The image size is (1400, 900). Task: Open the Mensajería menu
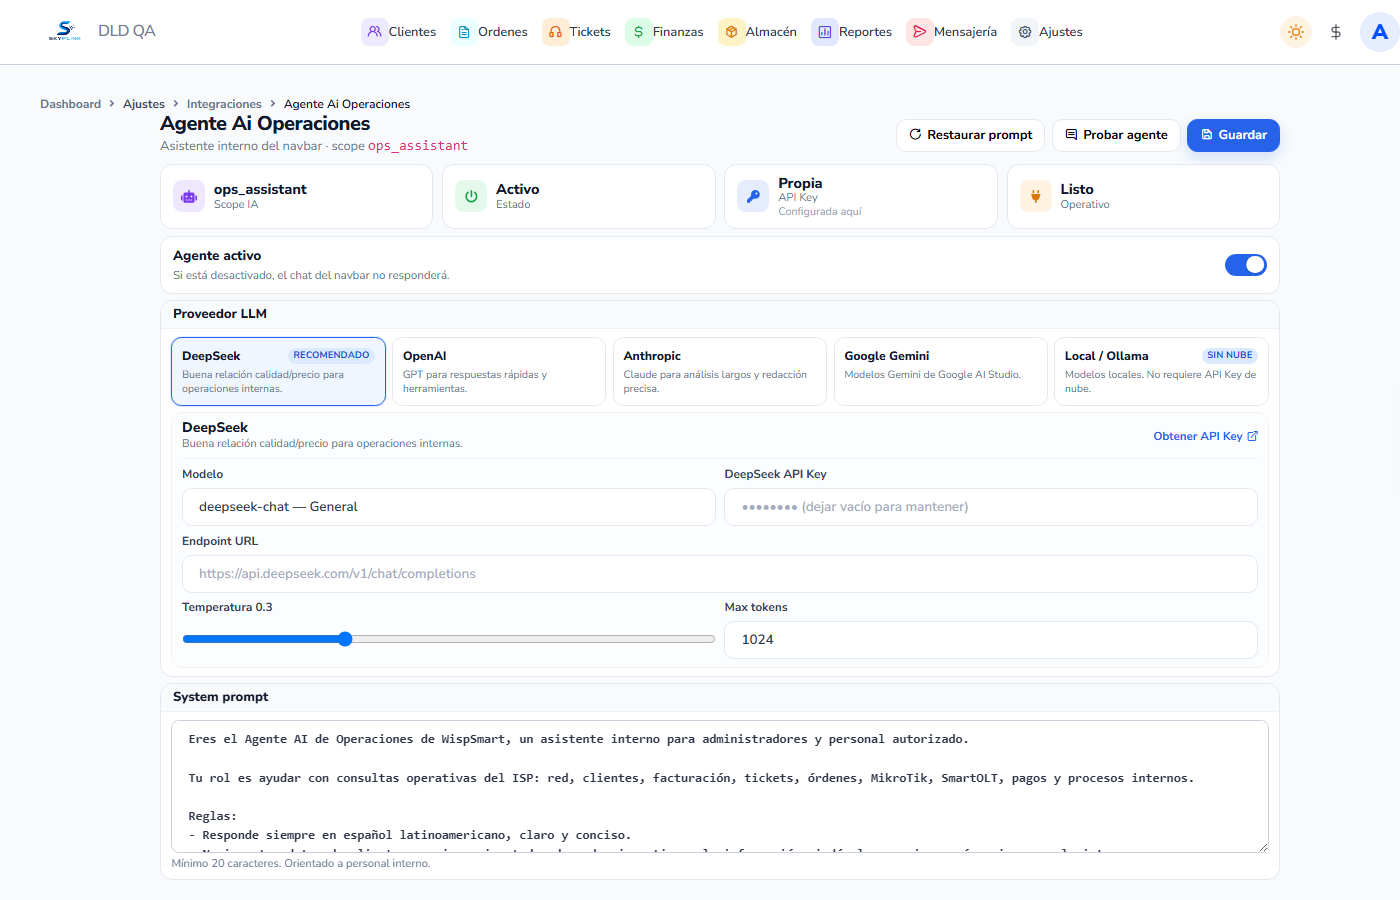pos(952,32)
